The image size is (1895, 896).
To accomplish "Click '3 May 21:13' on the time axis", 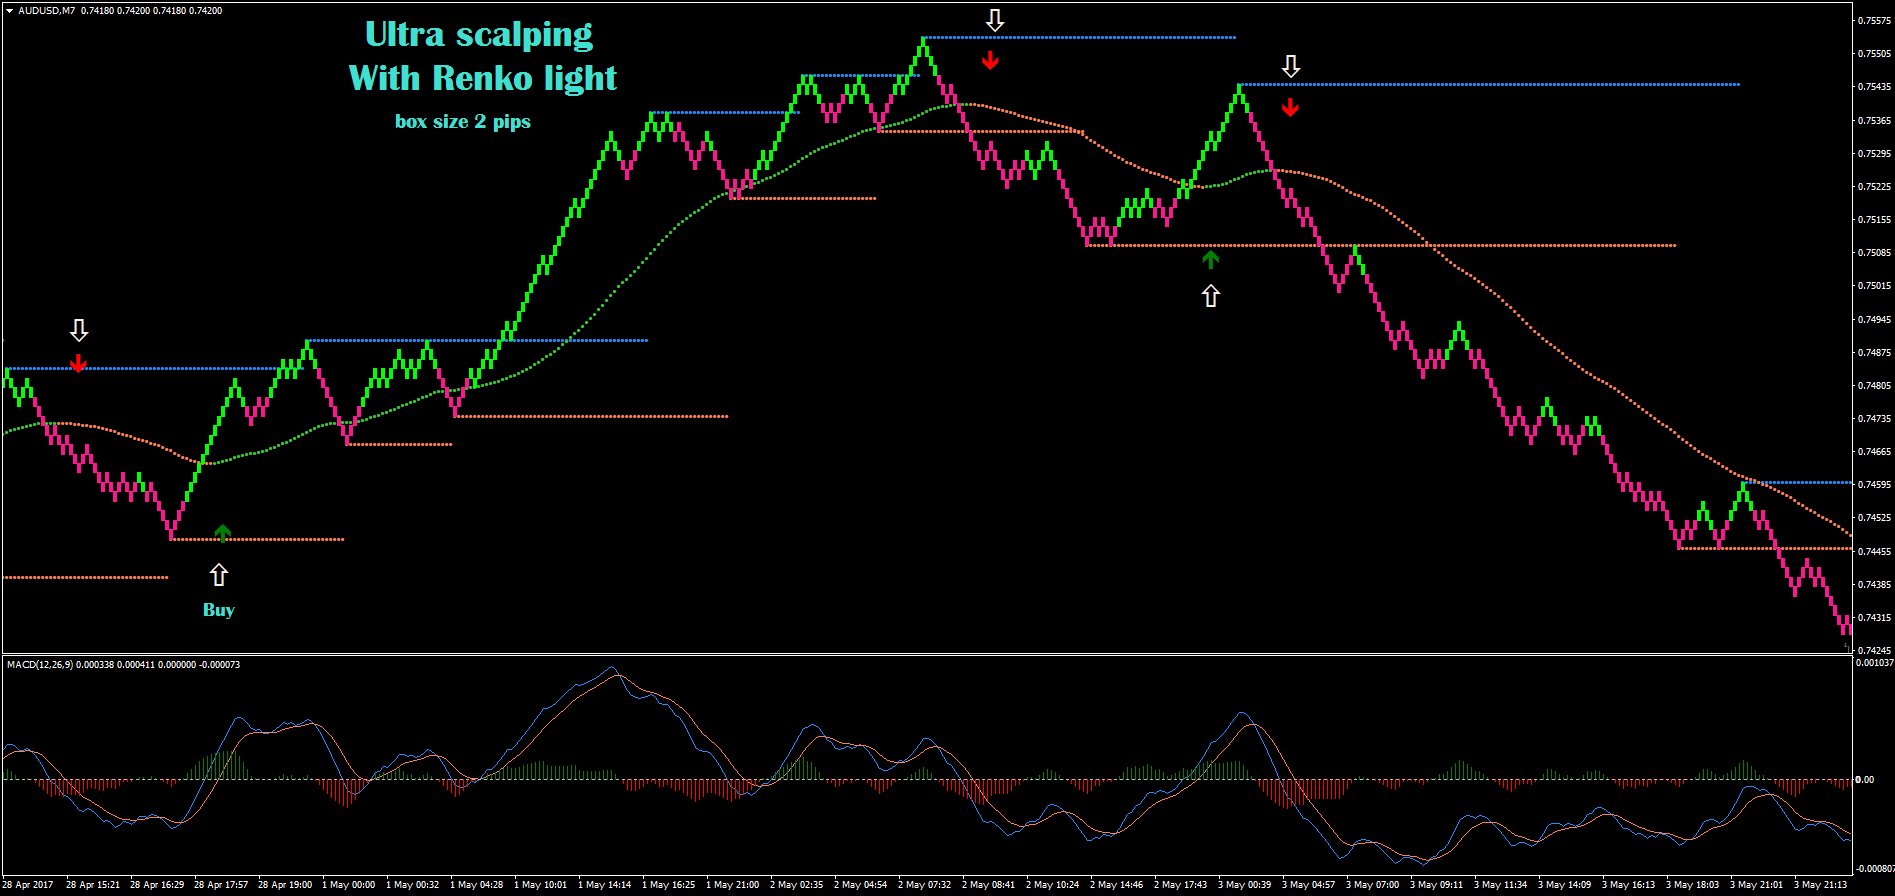I will click(1821, 885).
